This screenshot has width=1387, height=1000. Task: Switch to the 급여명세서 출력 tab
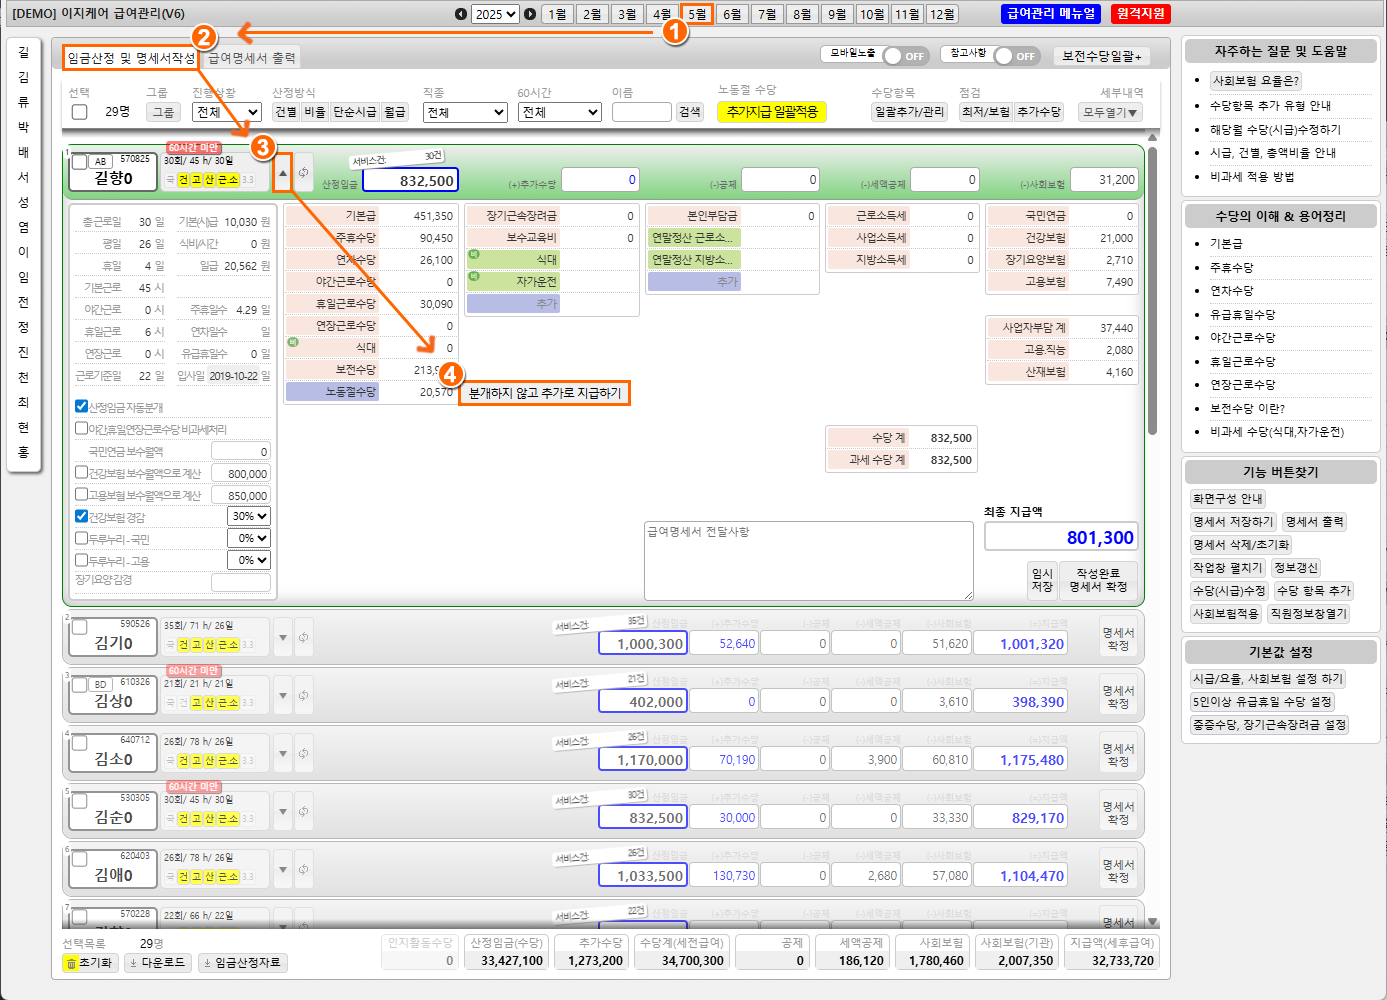click(x=251, y=58)
